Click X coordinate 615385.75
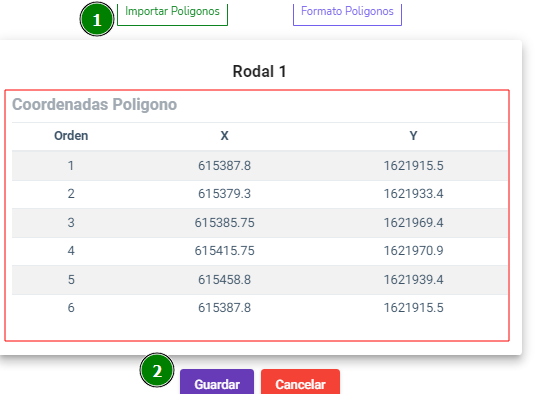Screen dimensions: 538x395 (x=224, y=223)
